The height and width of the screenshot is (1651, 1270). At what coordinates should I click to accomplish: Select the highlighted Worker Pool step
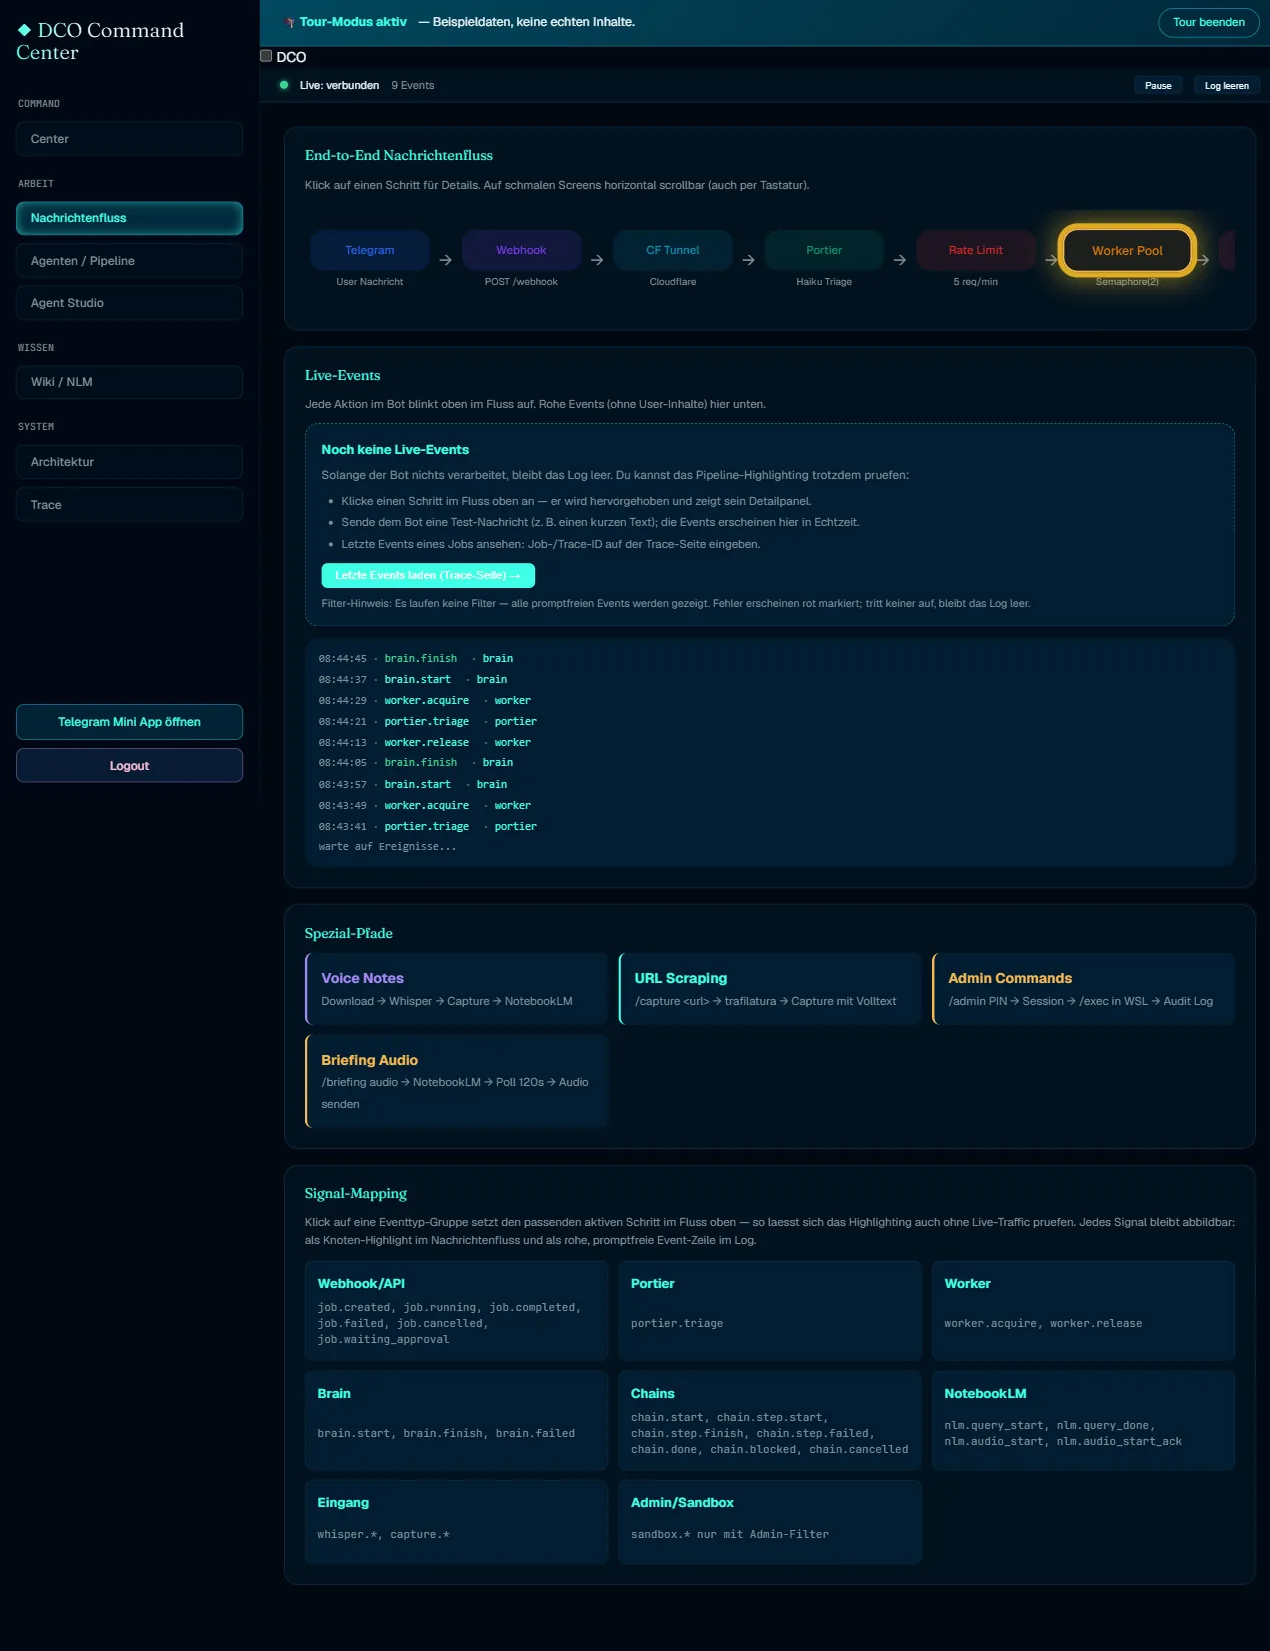(1127, 250)
